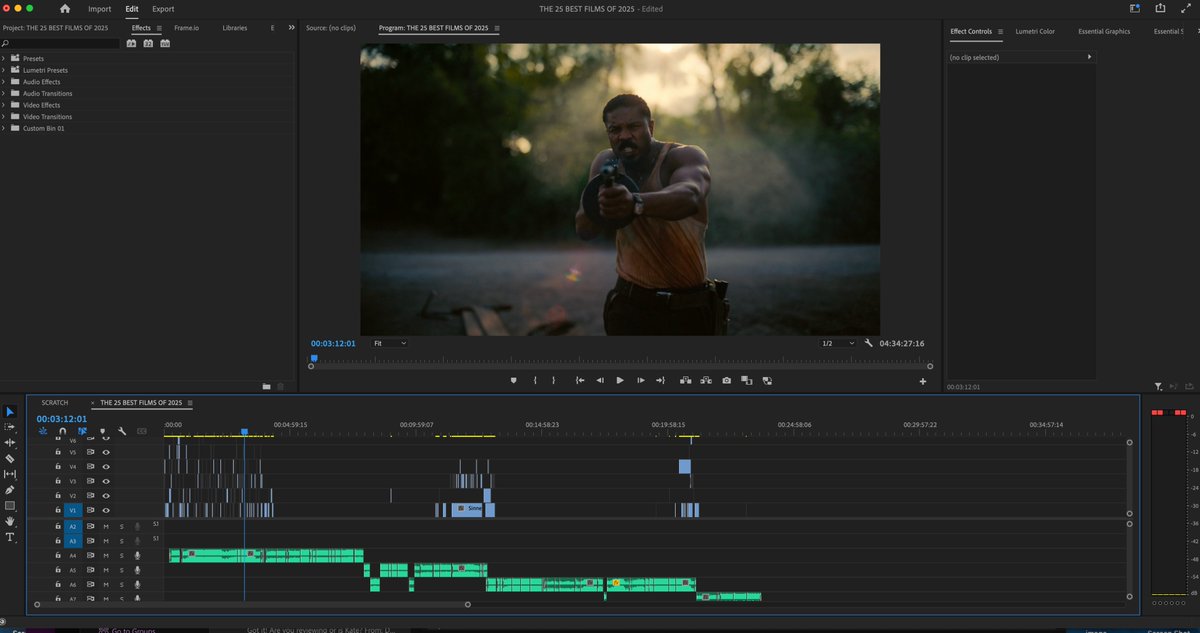Viewport: 1200px width, 633px height.
Task: Hide track V4 with eye icon
Action: coord(106,467)
